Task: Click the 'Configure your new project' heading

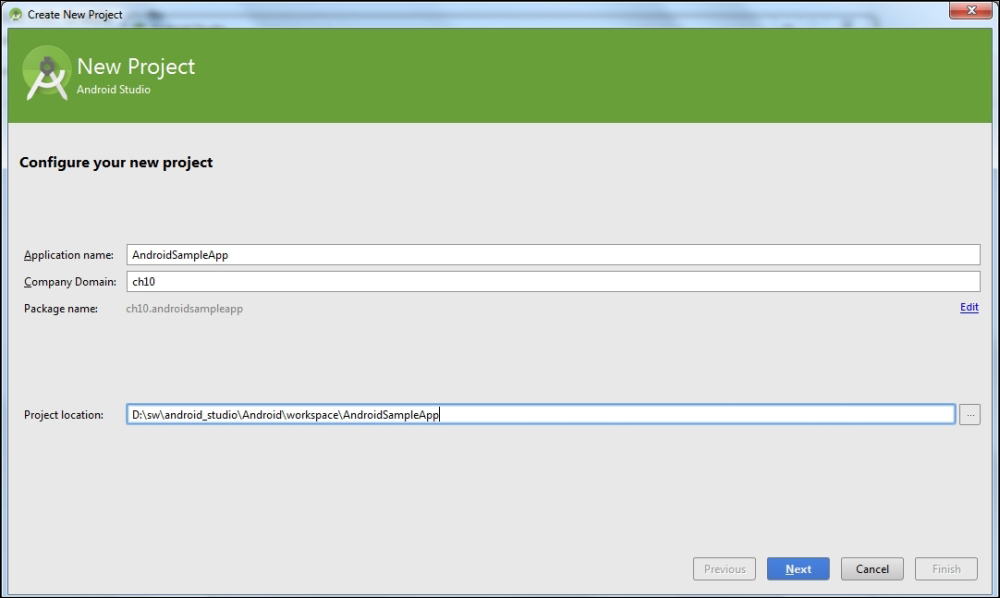Action: (x=116, y=163)
